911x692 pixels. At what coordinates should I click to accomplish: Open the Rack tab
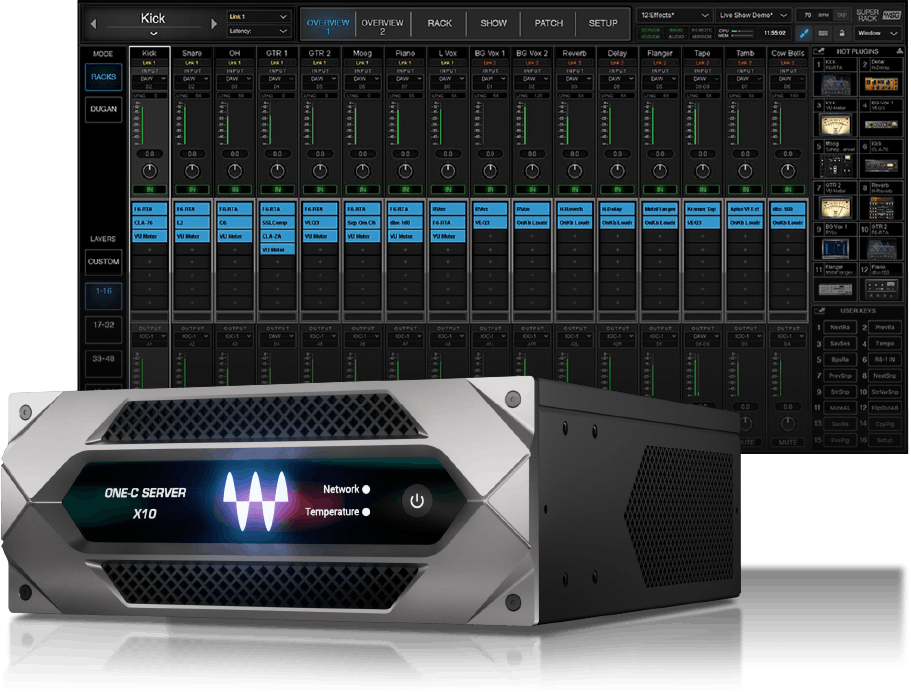[439, 23]
